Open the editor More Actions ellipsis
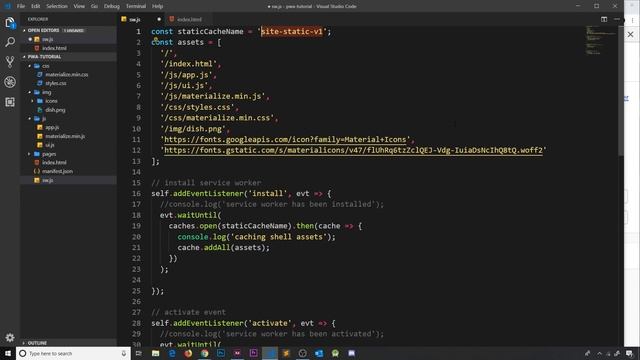640x360 pixels. 617,19
